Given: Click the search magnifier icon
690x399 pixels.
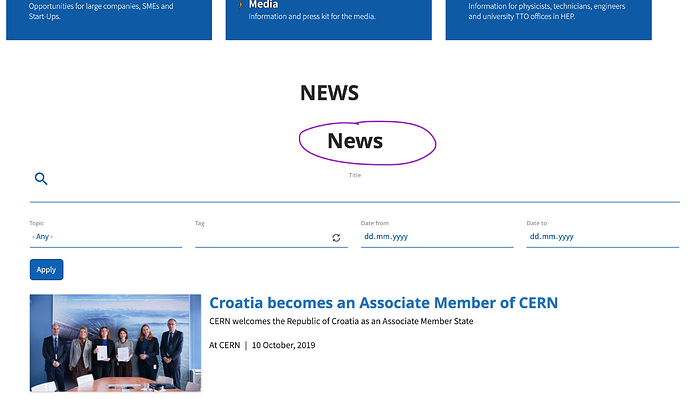Looking at the screenshot, I should 41,179.
